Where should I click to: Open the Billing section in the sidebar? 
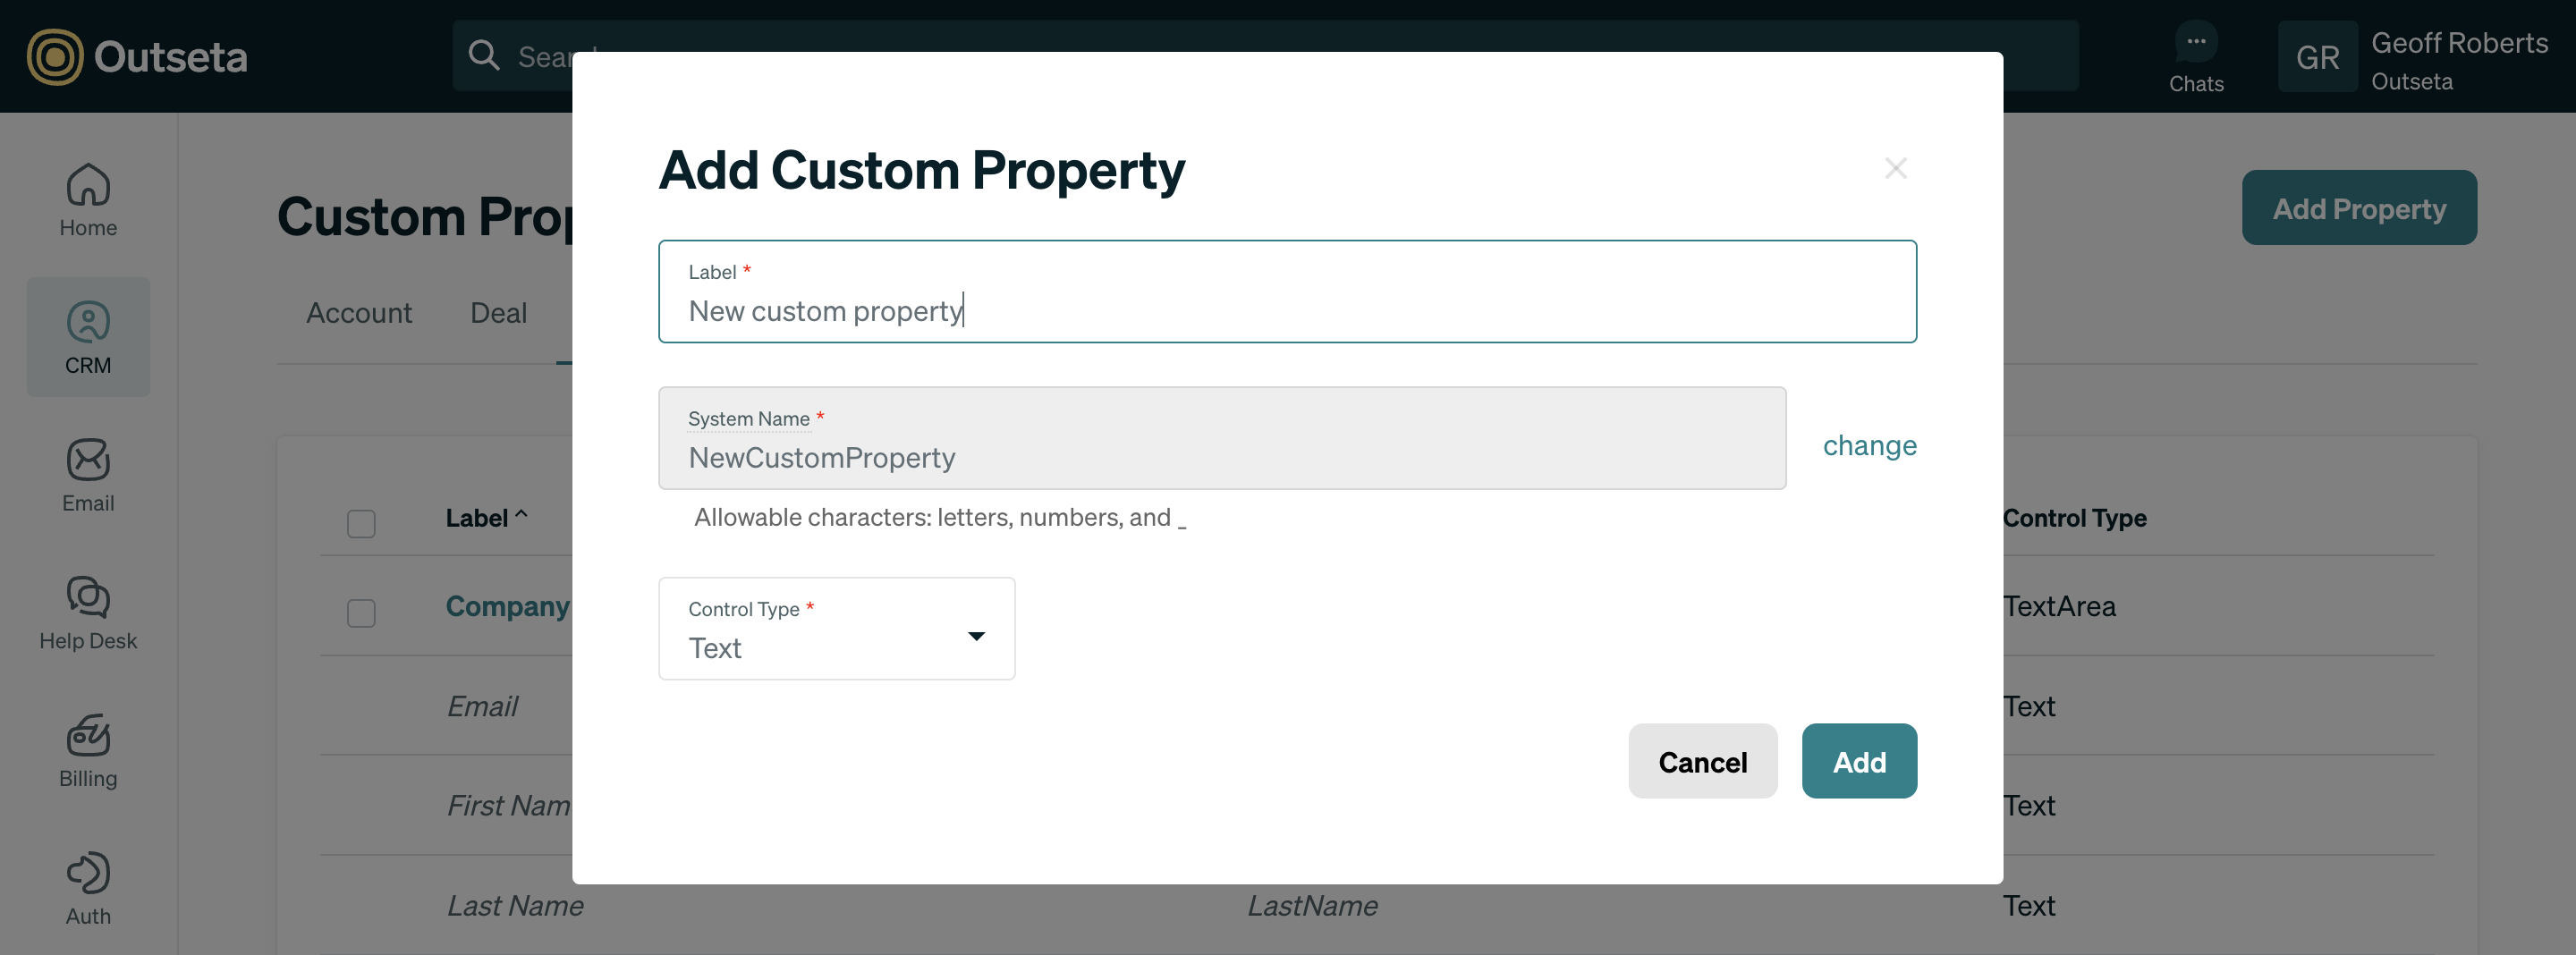coord(88,751)
